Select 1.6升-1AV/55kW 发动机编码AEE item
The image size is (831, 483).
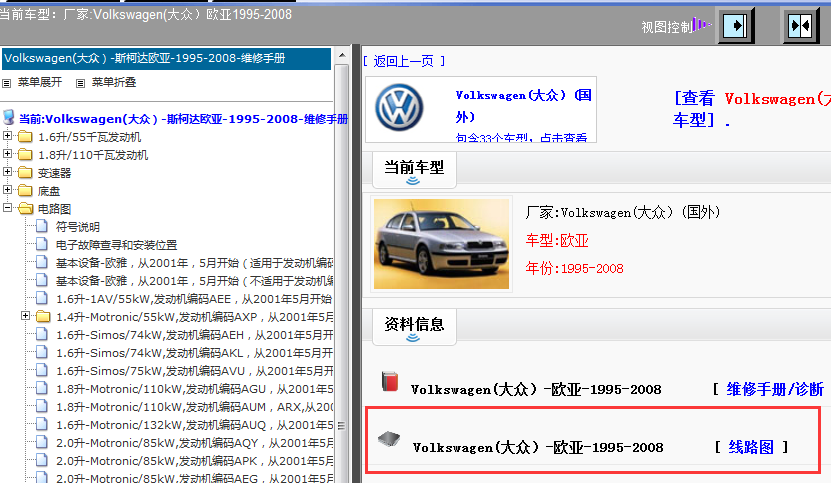click(194, 299)
